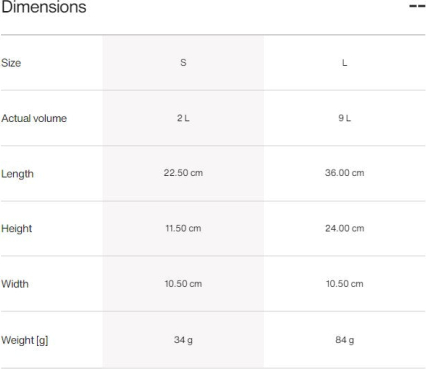Click the 11.50 cm height value
The height and width of the screenshot is (369, 426).
(x=183, y=228)
